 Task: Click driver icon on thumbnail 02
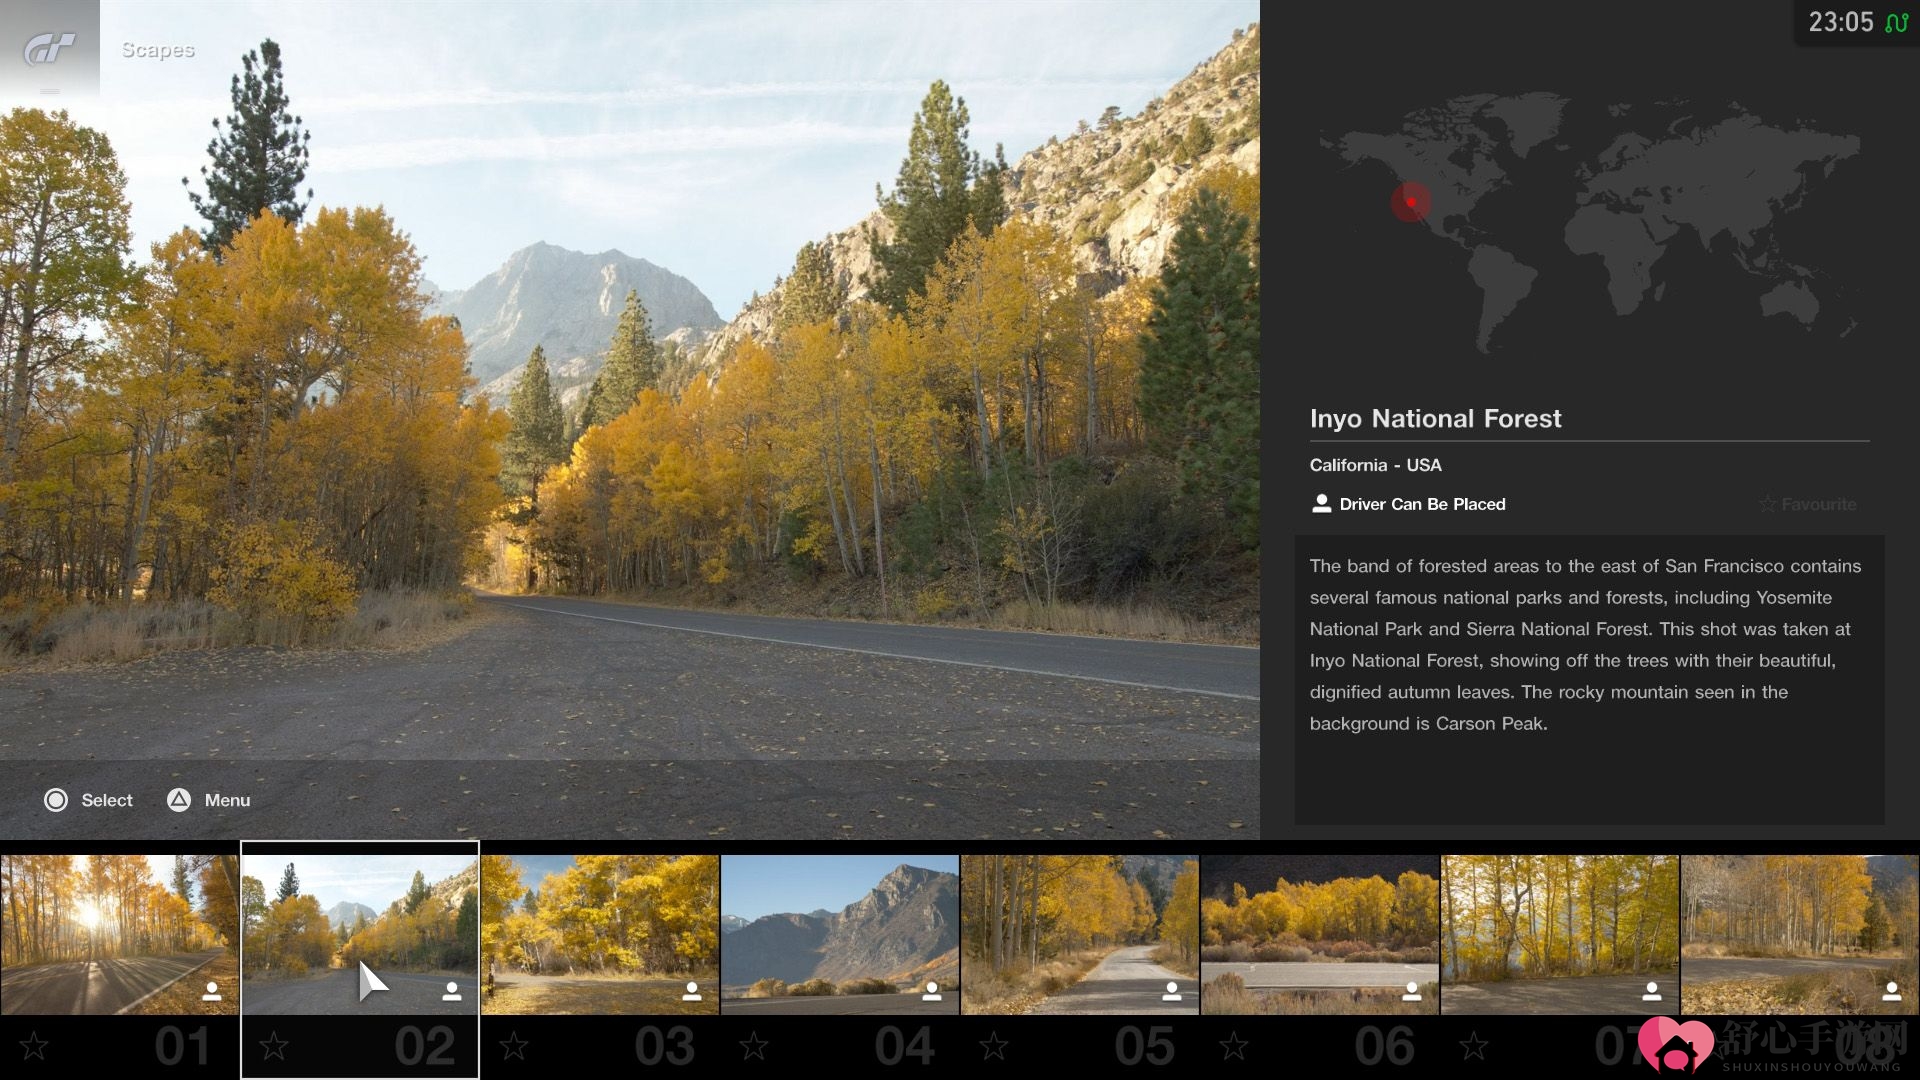(x=452, y=991)
